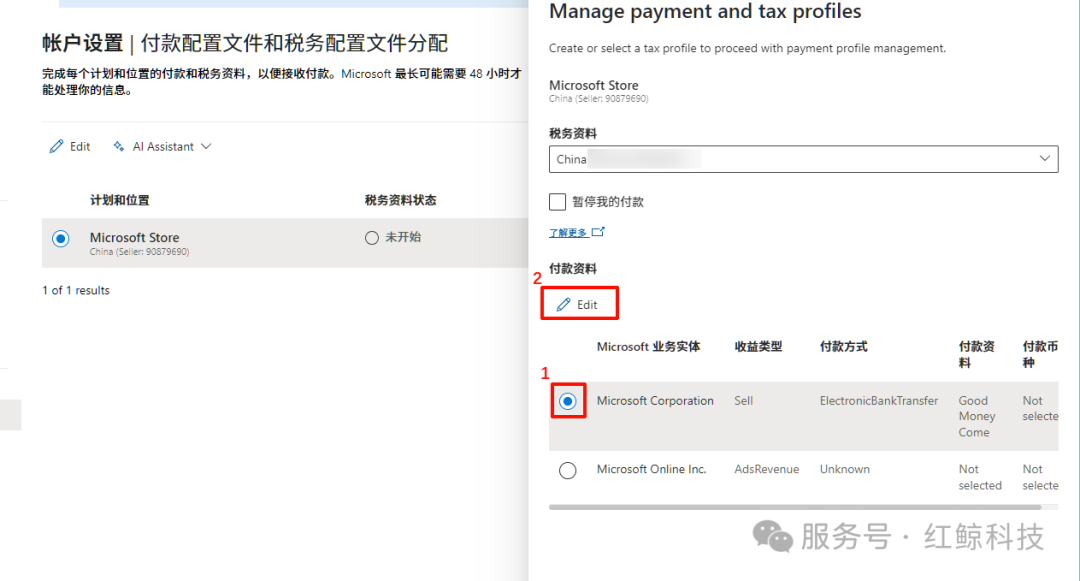
Task: Enable the 暂停我的付款 checkbox
Action: click(557, 202)
